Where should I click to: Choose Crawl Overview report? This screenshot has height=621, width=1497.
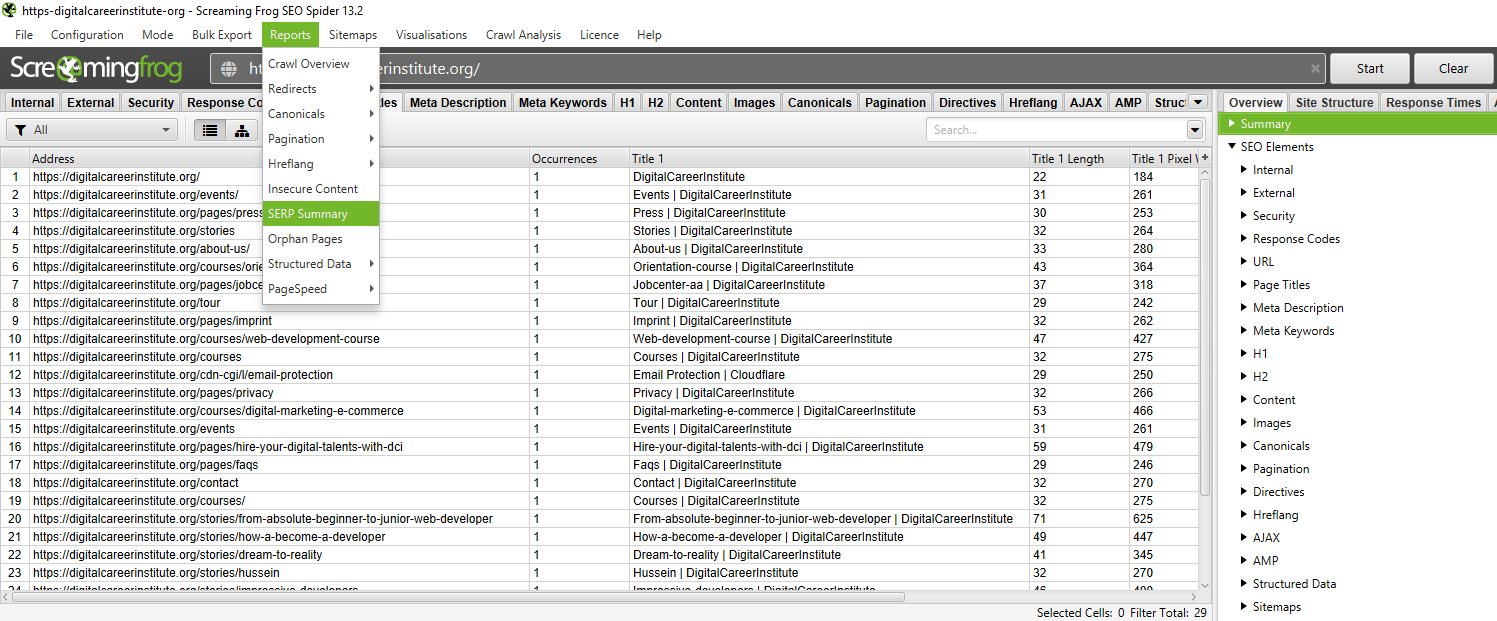pyautogui.click(x=321, y=64)
